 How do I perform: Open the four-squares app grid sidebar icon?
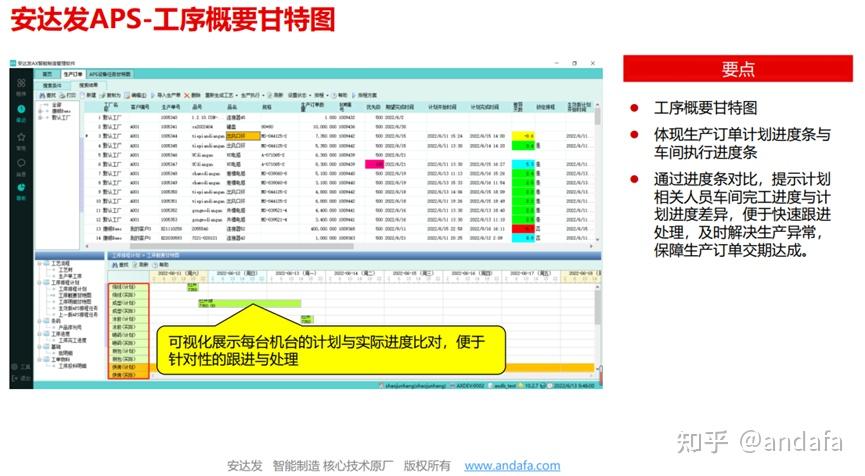coord(21,83)
